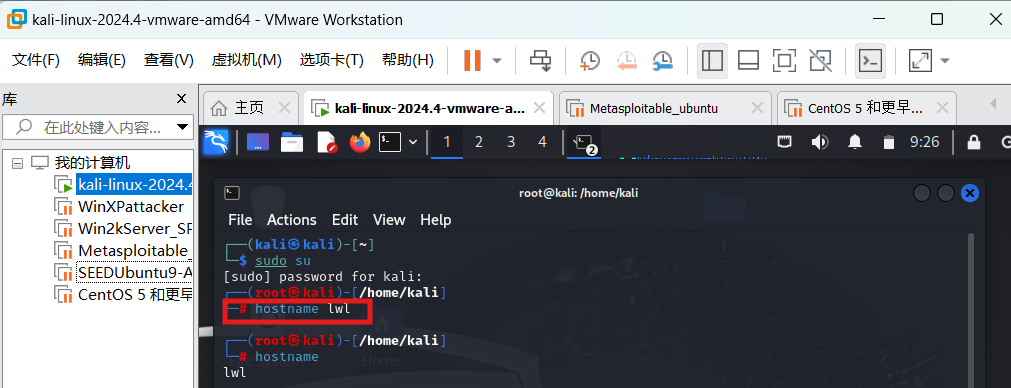Screen dimensions: 1011x388
Task: Open the snapshot manager
Action: (x=663, y=61)
